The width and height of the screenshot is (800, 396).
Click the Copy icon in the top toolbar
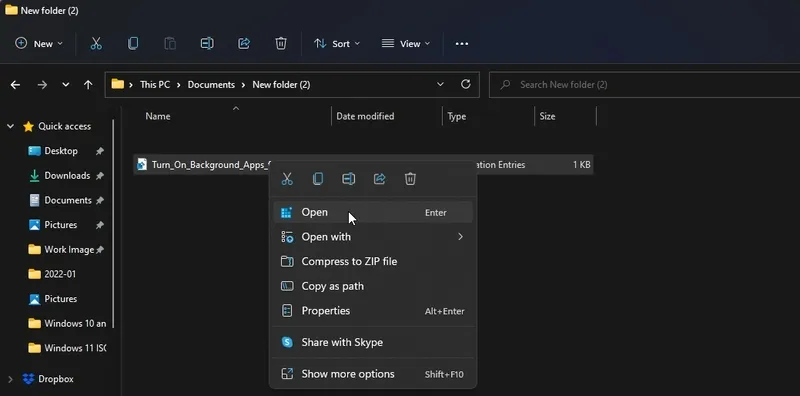[133, 44]
